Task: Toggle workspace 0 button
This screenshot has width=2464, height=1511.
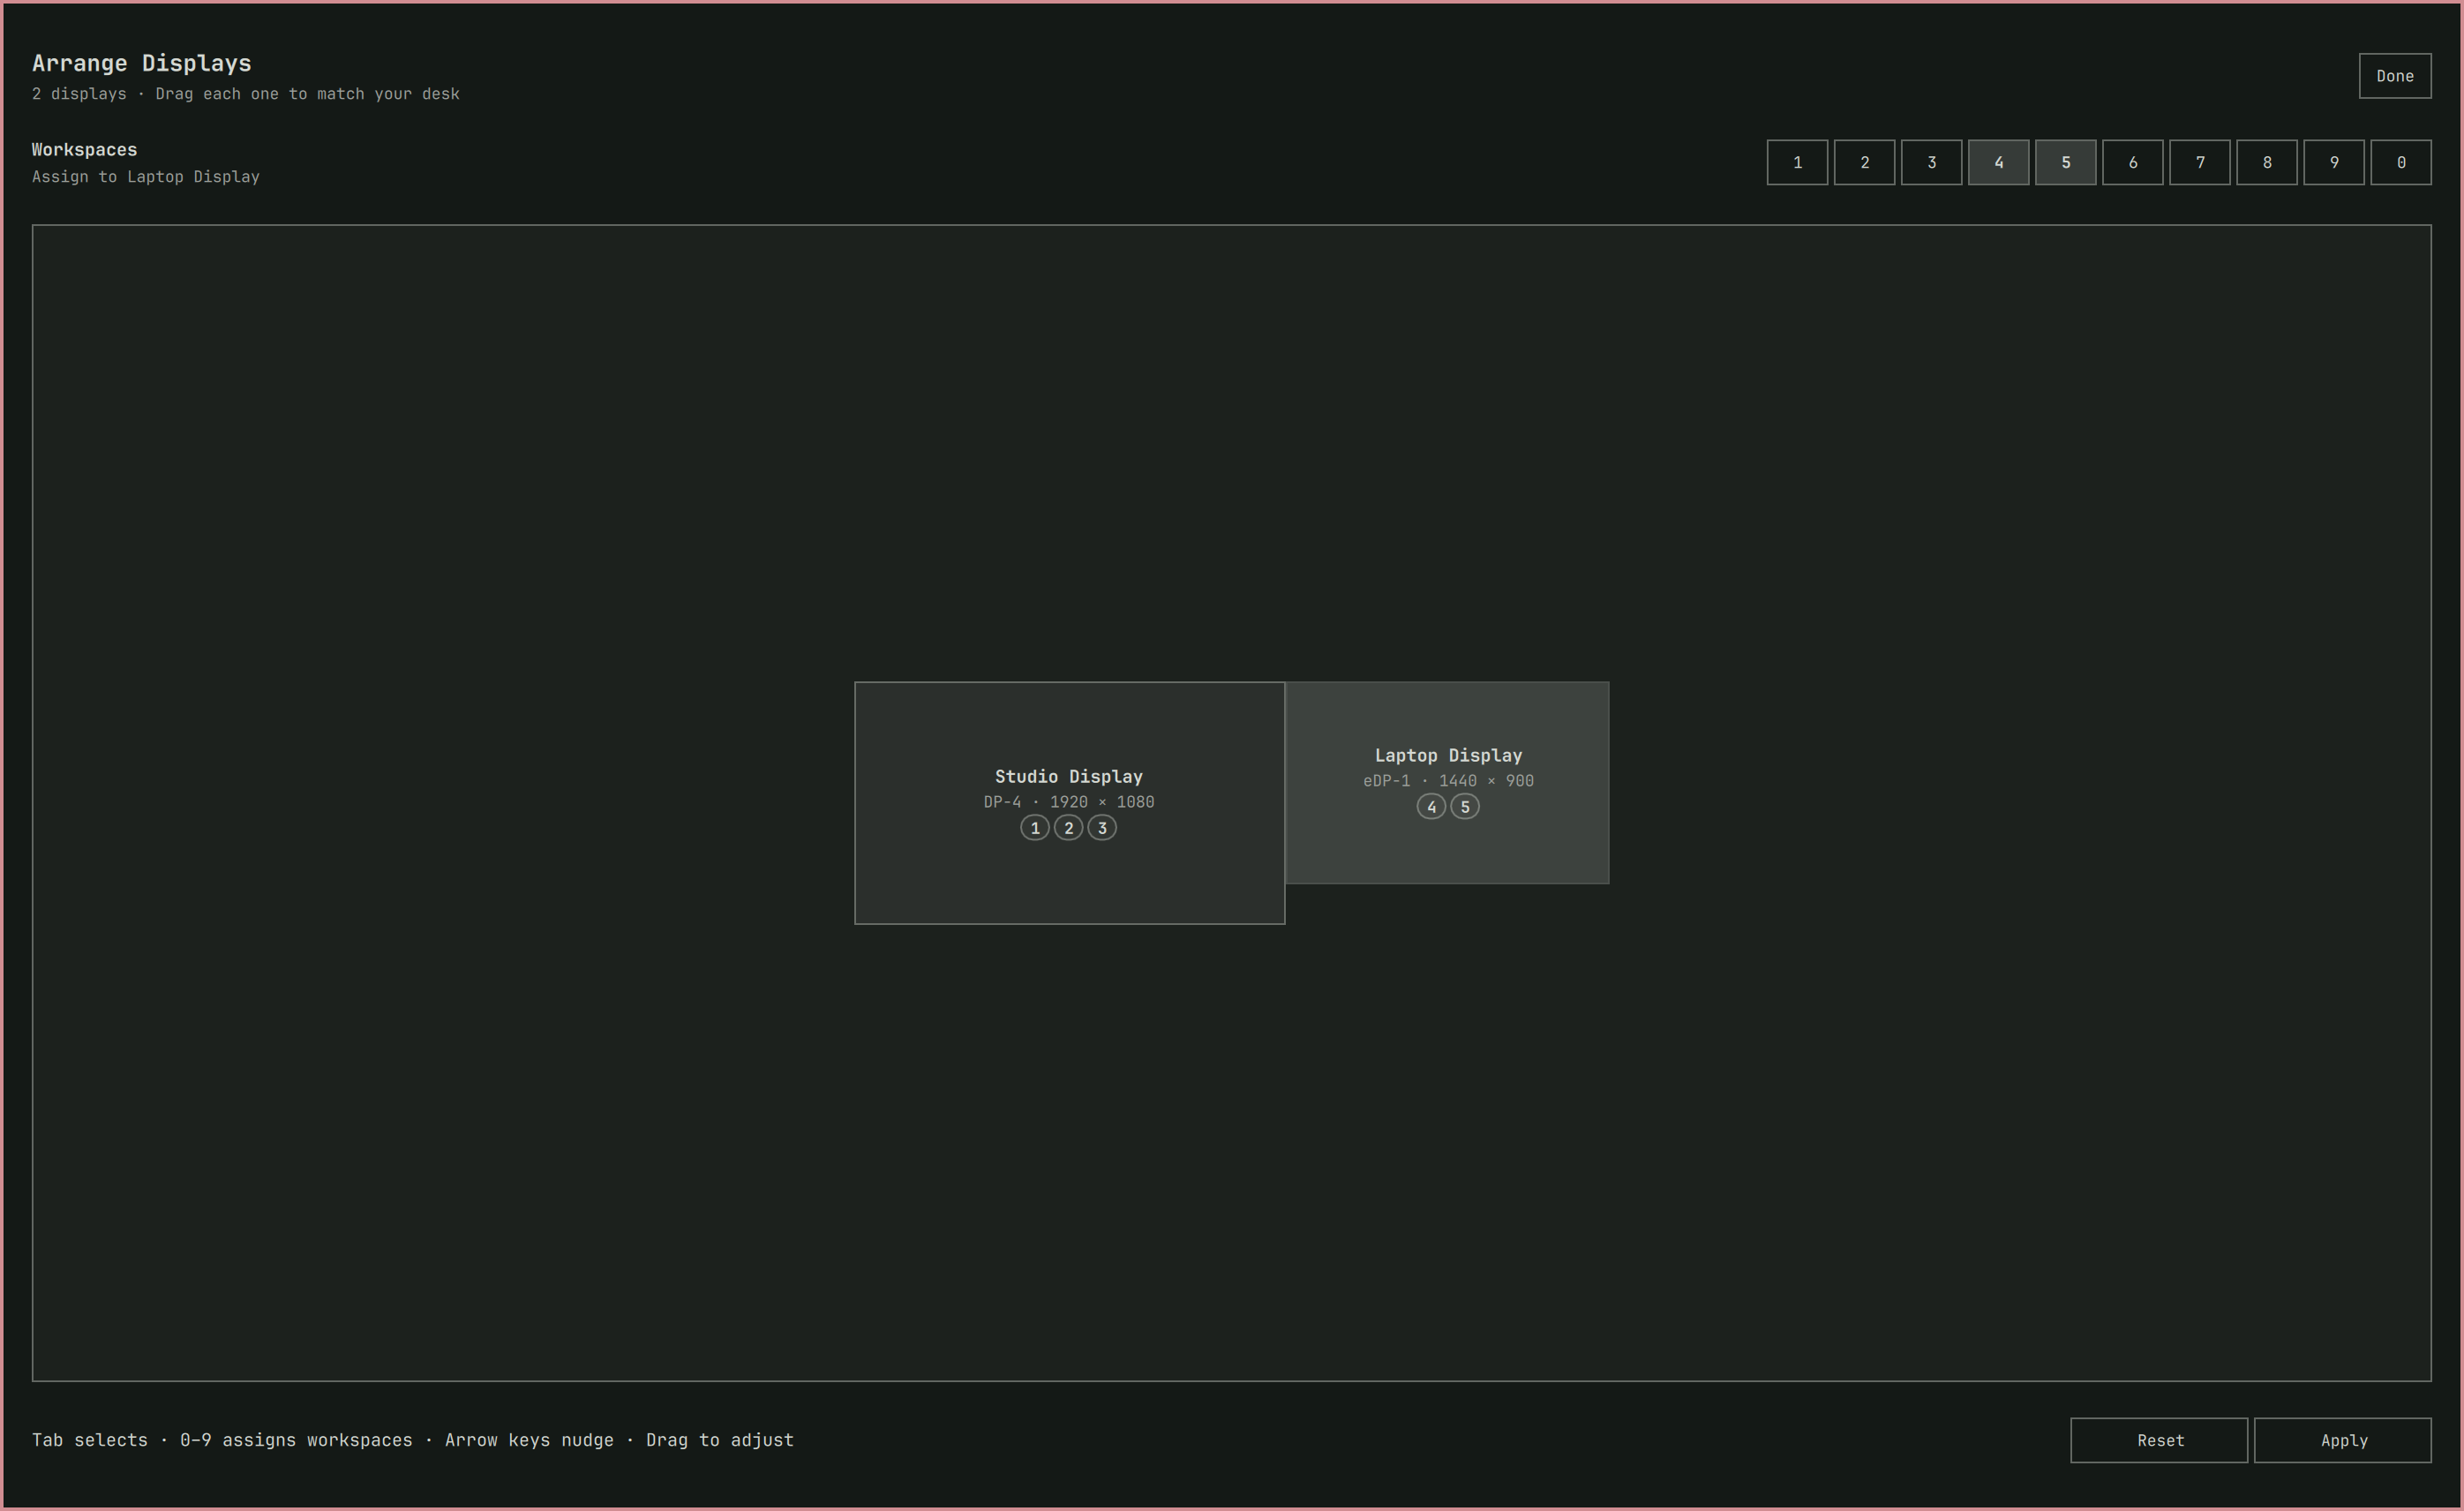Action: (2400, 162)
